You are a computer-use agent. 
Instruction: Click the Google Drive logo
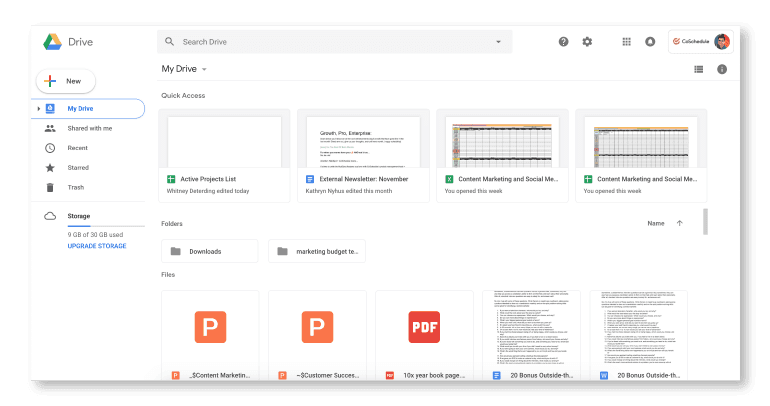click(x=53, y=42)
